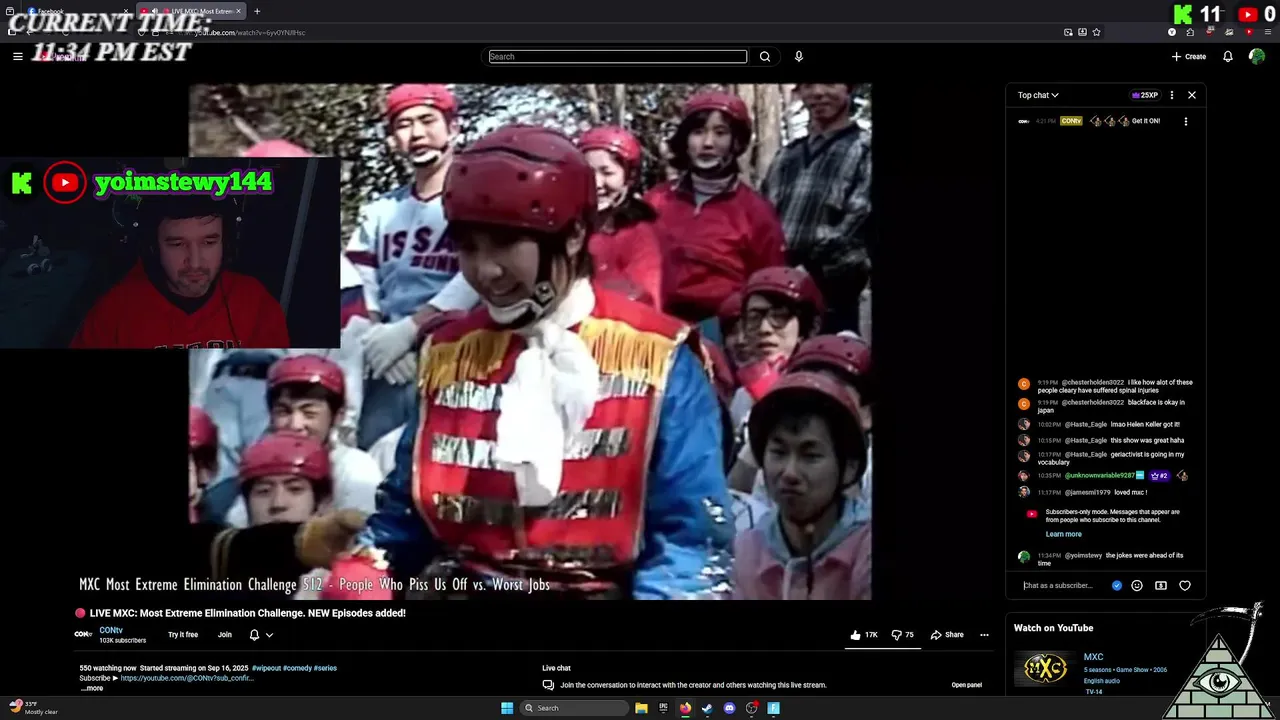Close the live chat panel
The width and height of the screenshot is (1280, 720).
coord(1192,95)
